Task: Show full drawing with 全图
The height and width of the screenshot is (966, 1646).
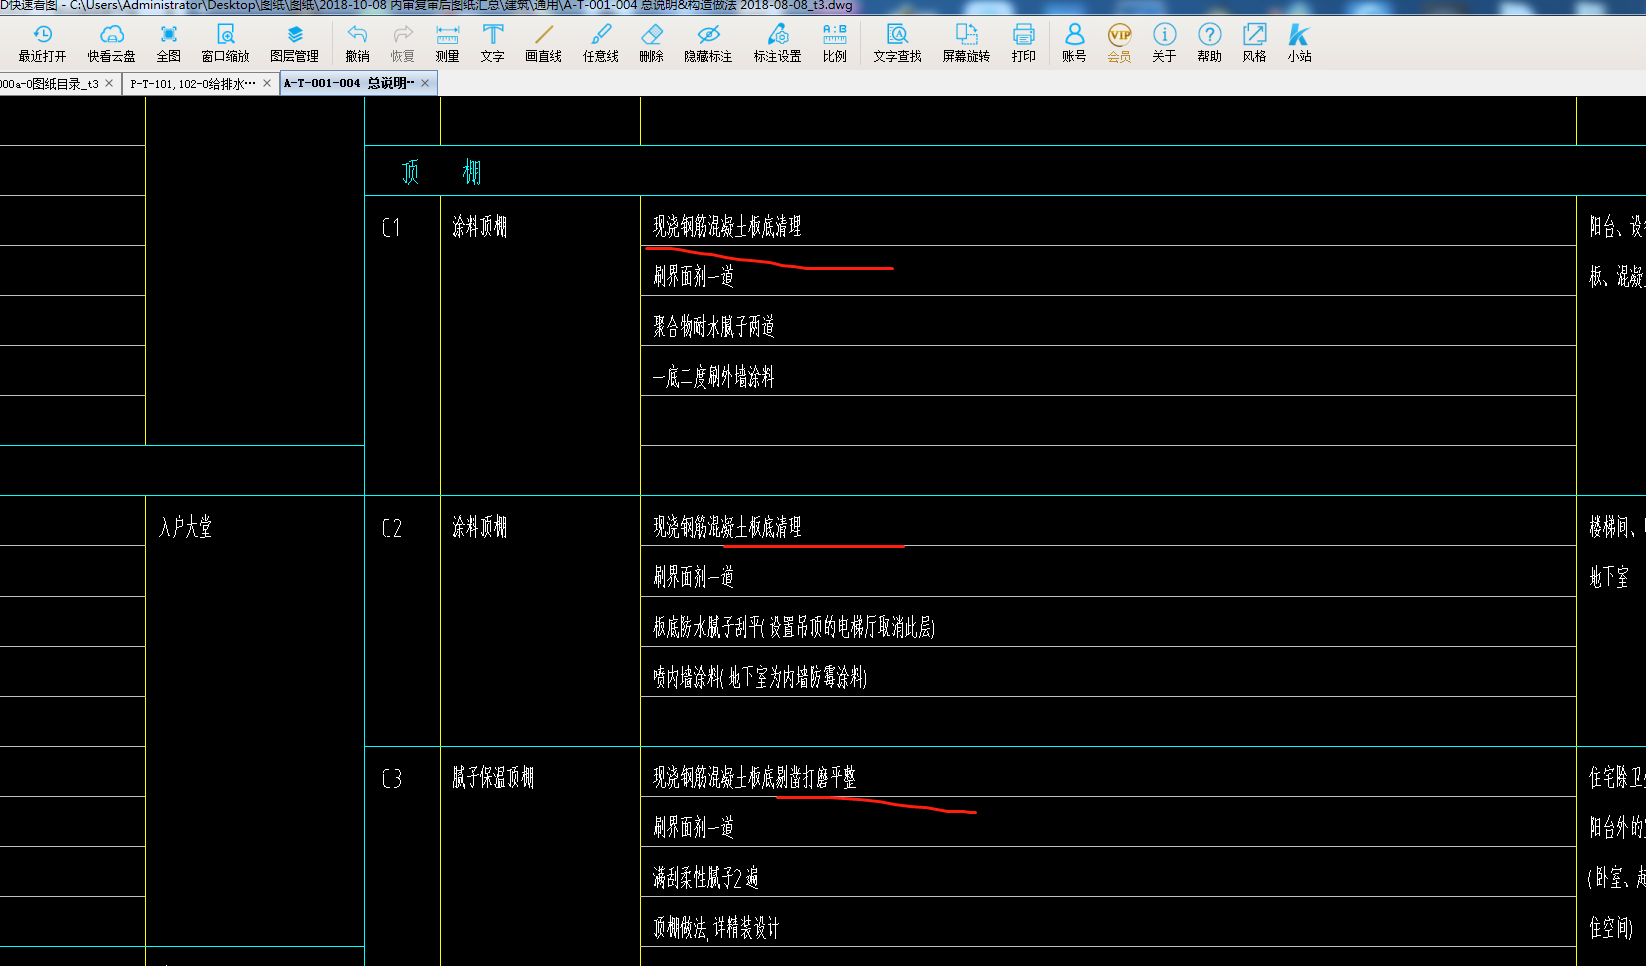Action: (169, 44)
